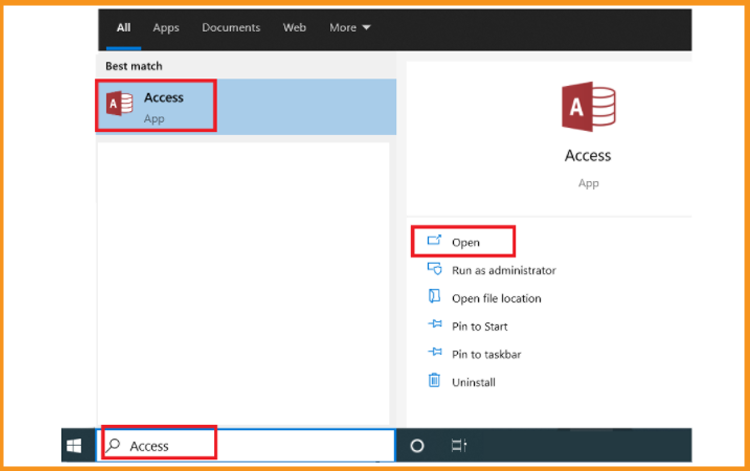Click the Best match heading
The image size is (750, 471).
coord(134,66)
